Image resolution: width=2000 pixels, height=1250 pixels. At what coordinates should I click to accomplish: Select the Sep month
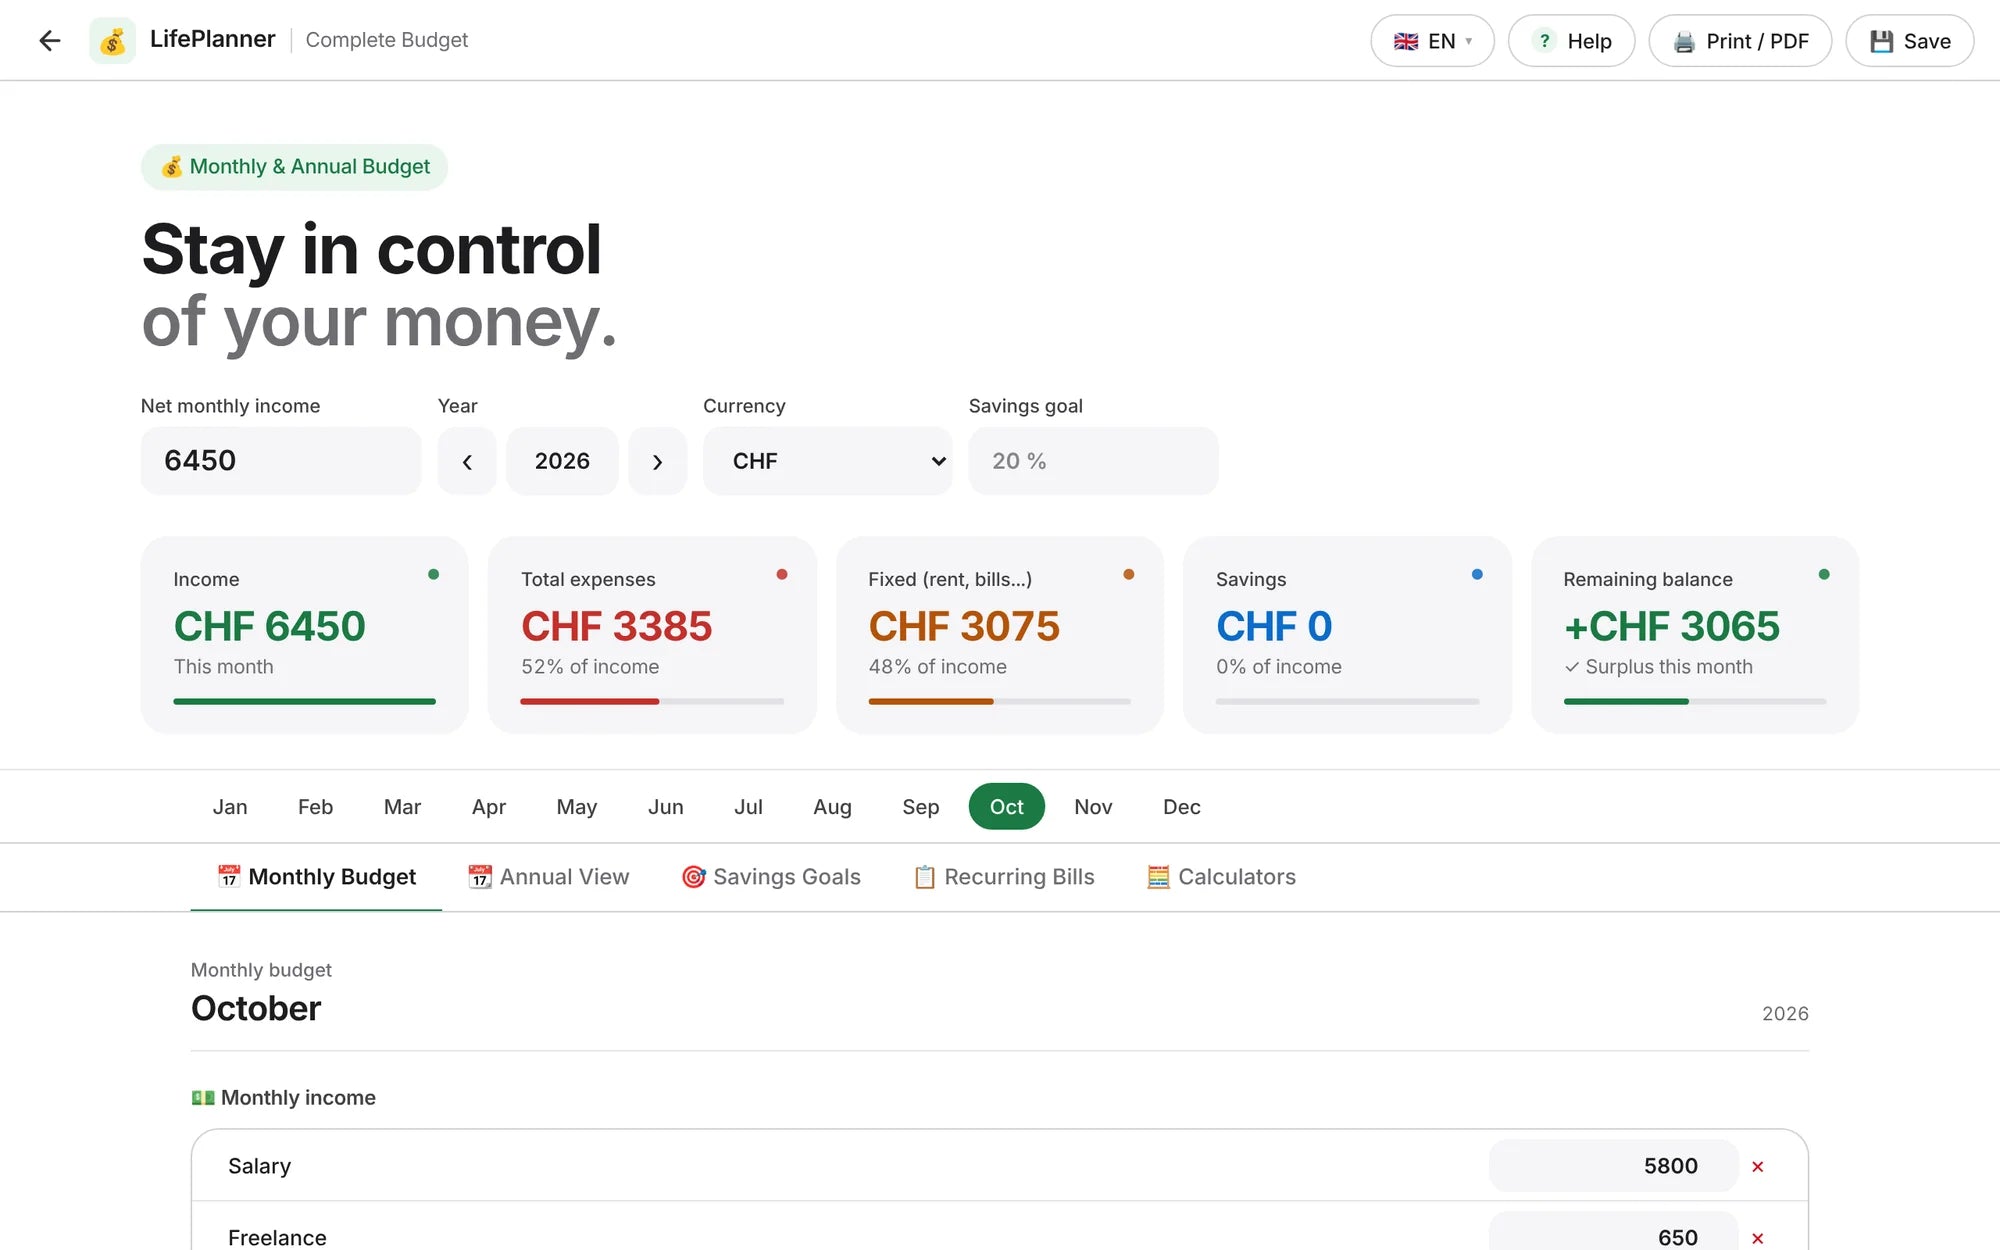920,807
